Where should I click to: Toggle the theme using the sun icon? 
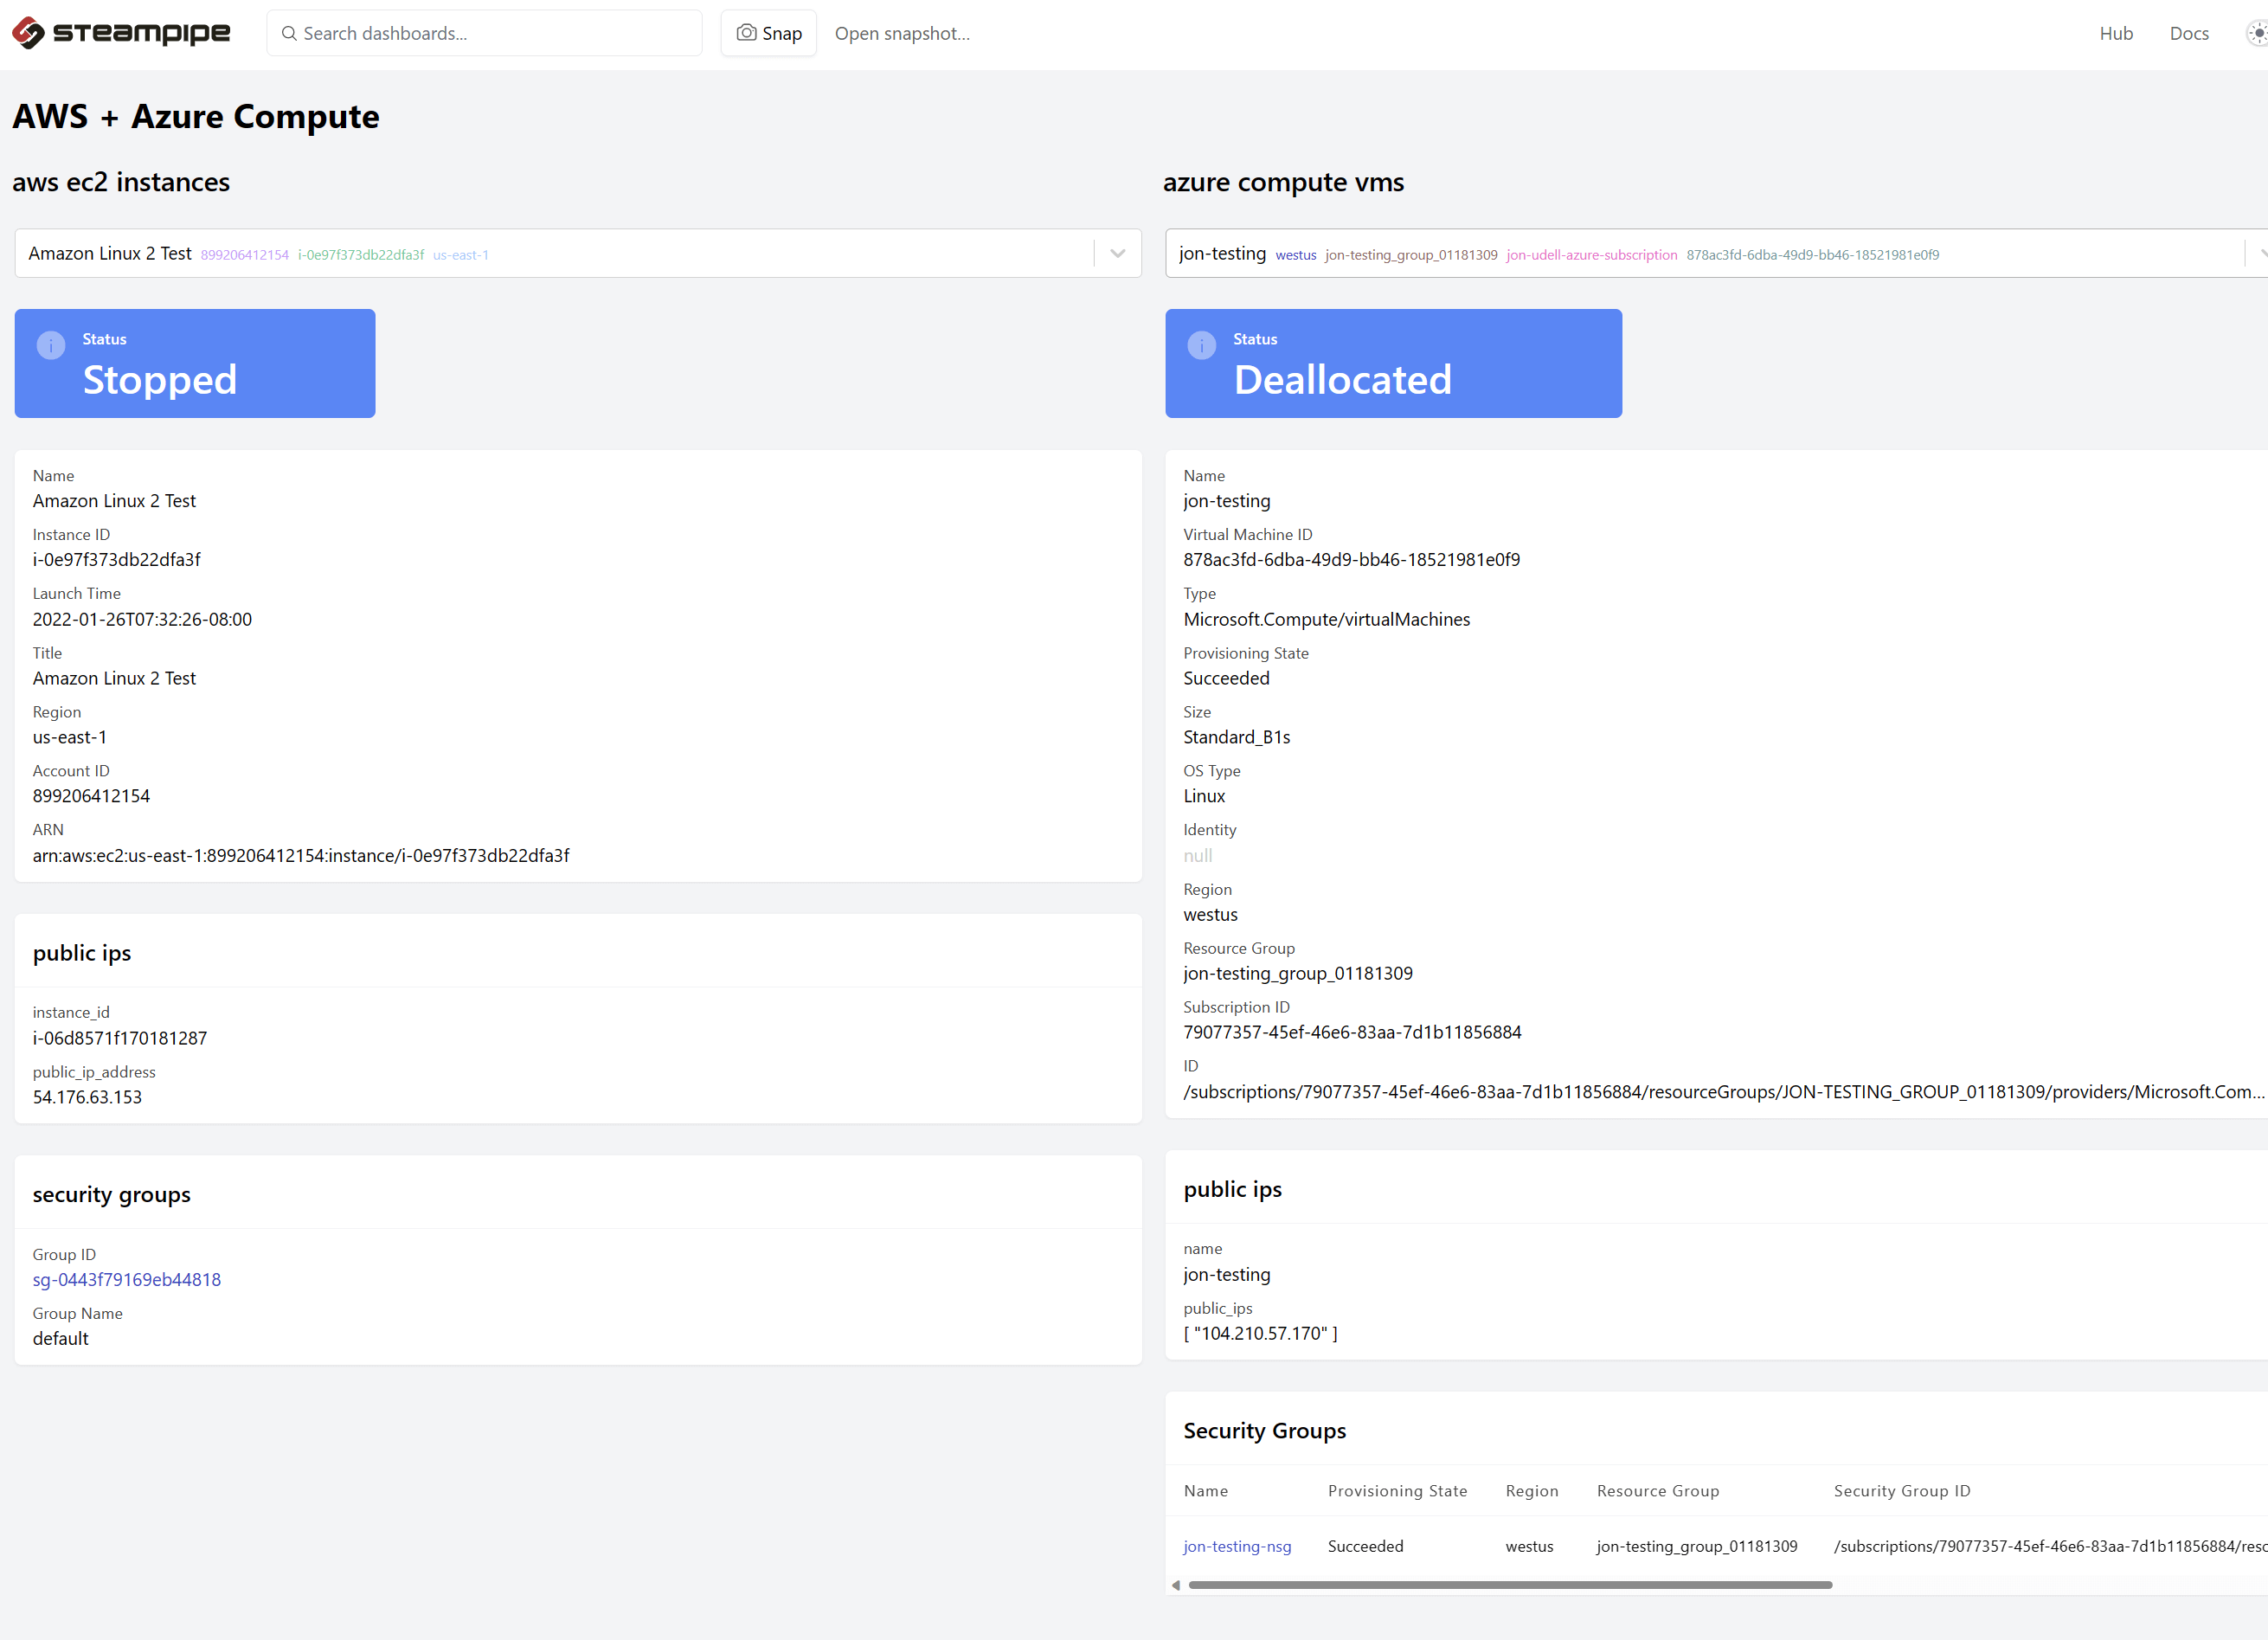coord(2256,33)
